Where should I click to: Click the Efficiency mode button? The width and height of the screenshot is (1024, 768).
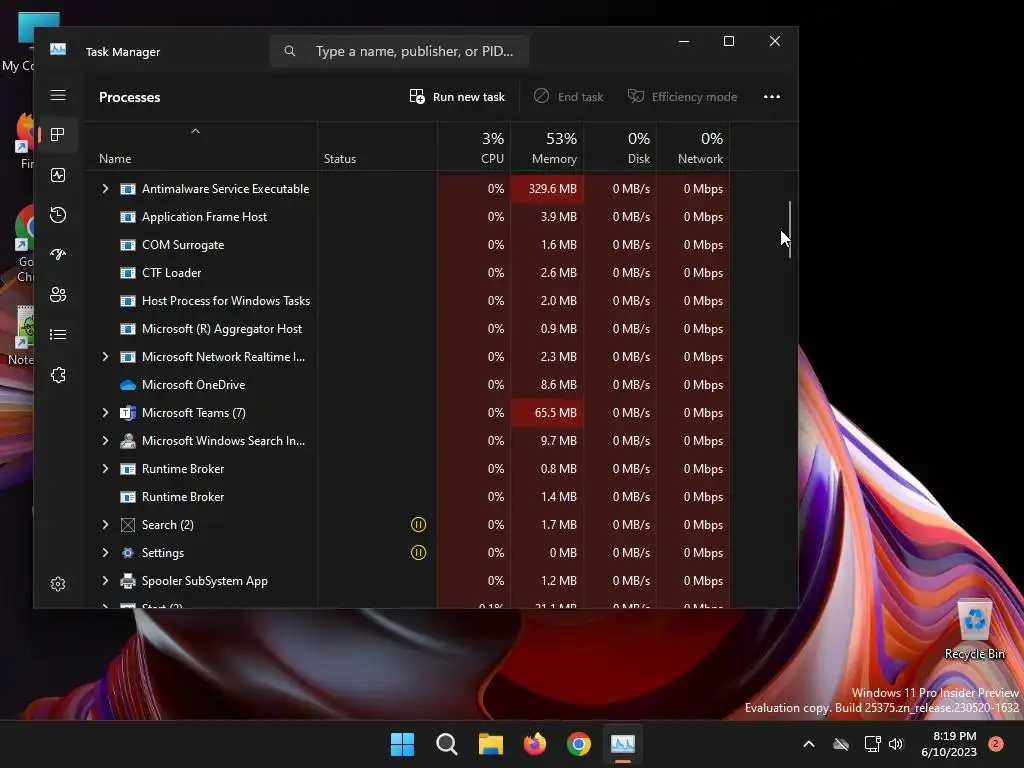click(x=682, y=97)
